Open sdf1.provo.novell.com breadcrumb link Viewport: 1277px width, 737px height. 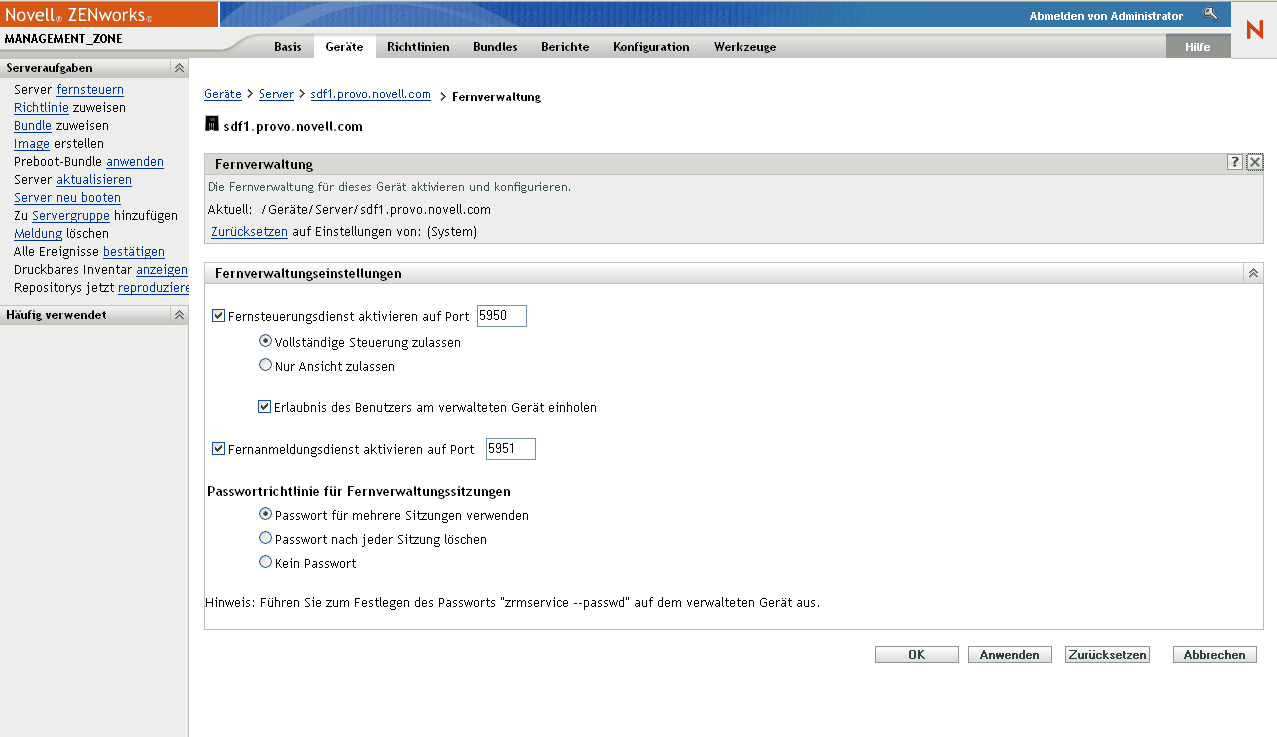click(371, 94)
